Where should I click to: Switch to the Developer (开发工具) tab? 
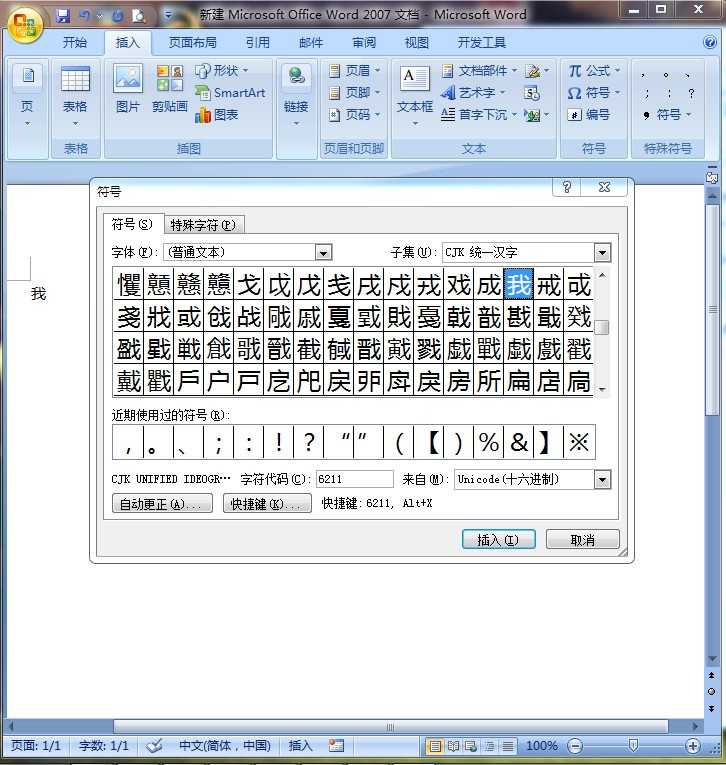click(482, 42)
